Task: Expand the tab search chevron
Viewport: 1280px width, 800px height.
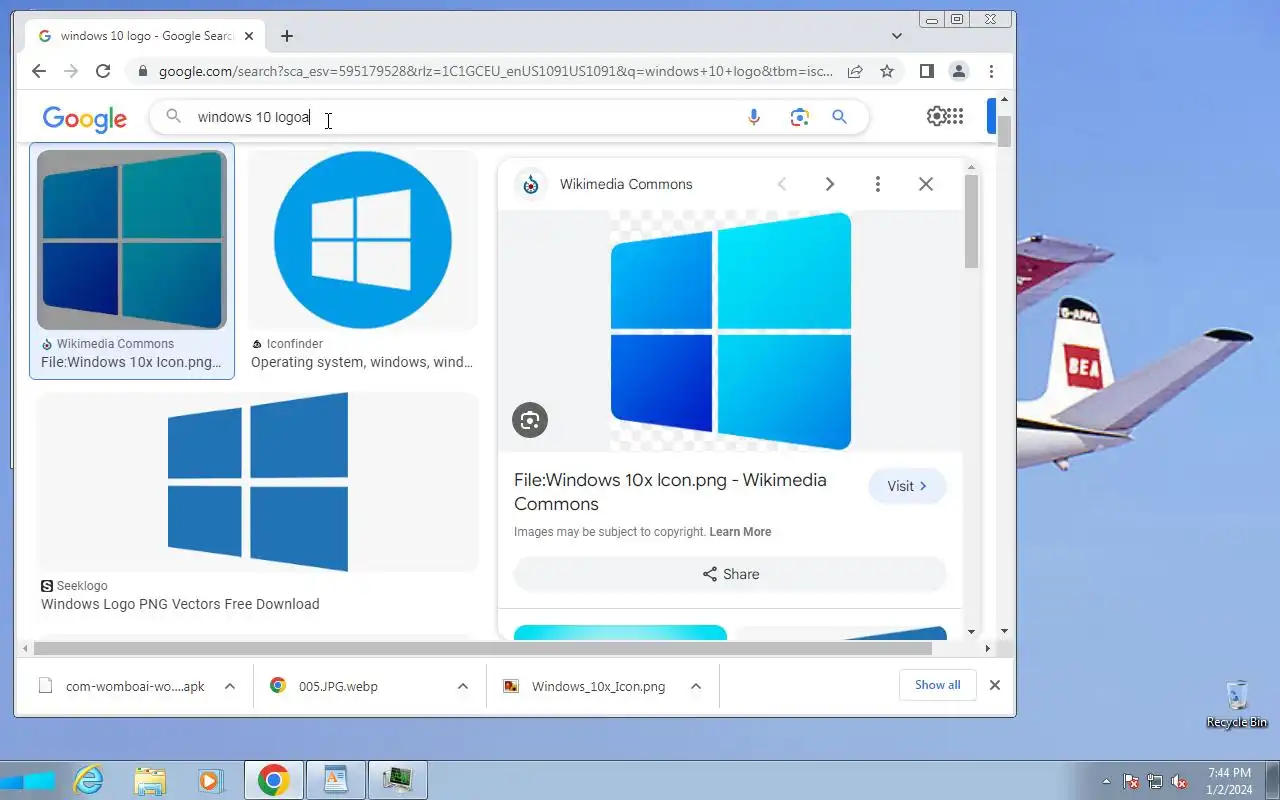Action: 897,36
